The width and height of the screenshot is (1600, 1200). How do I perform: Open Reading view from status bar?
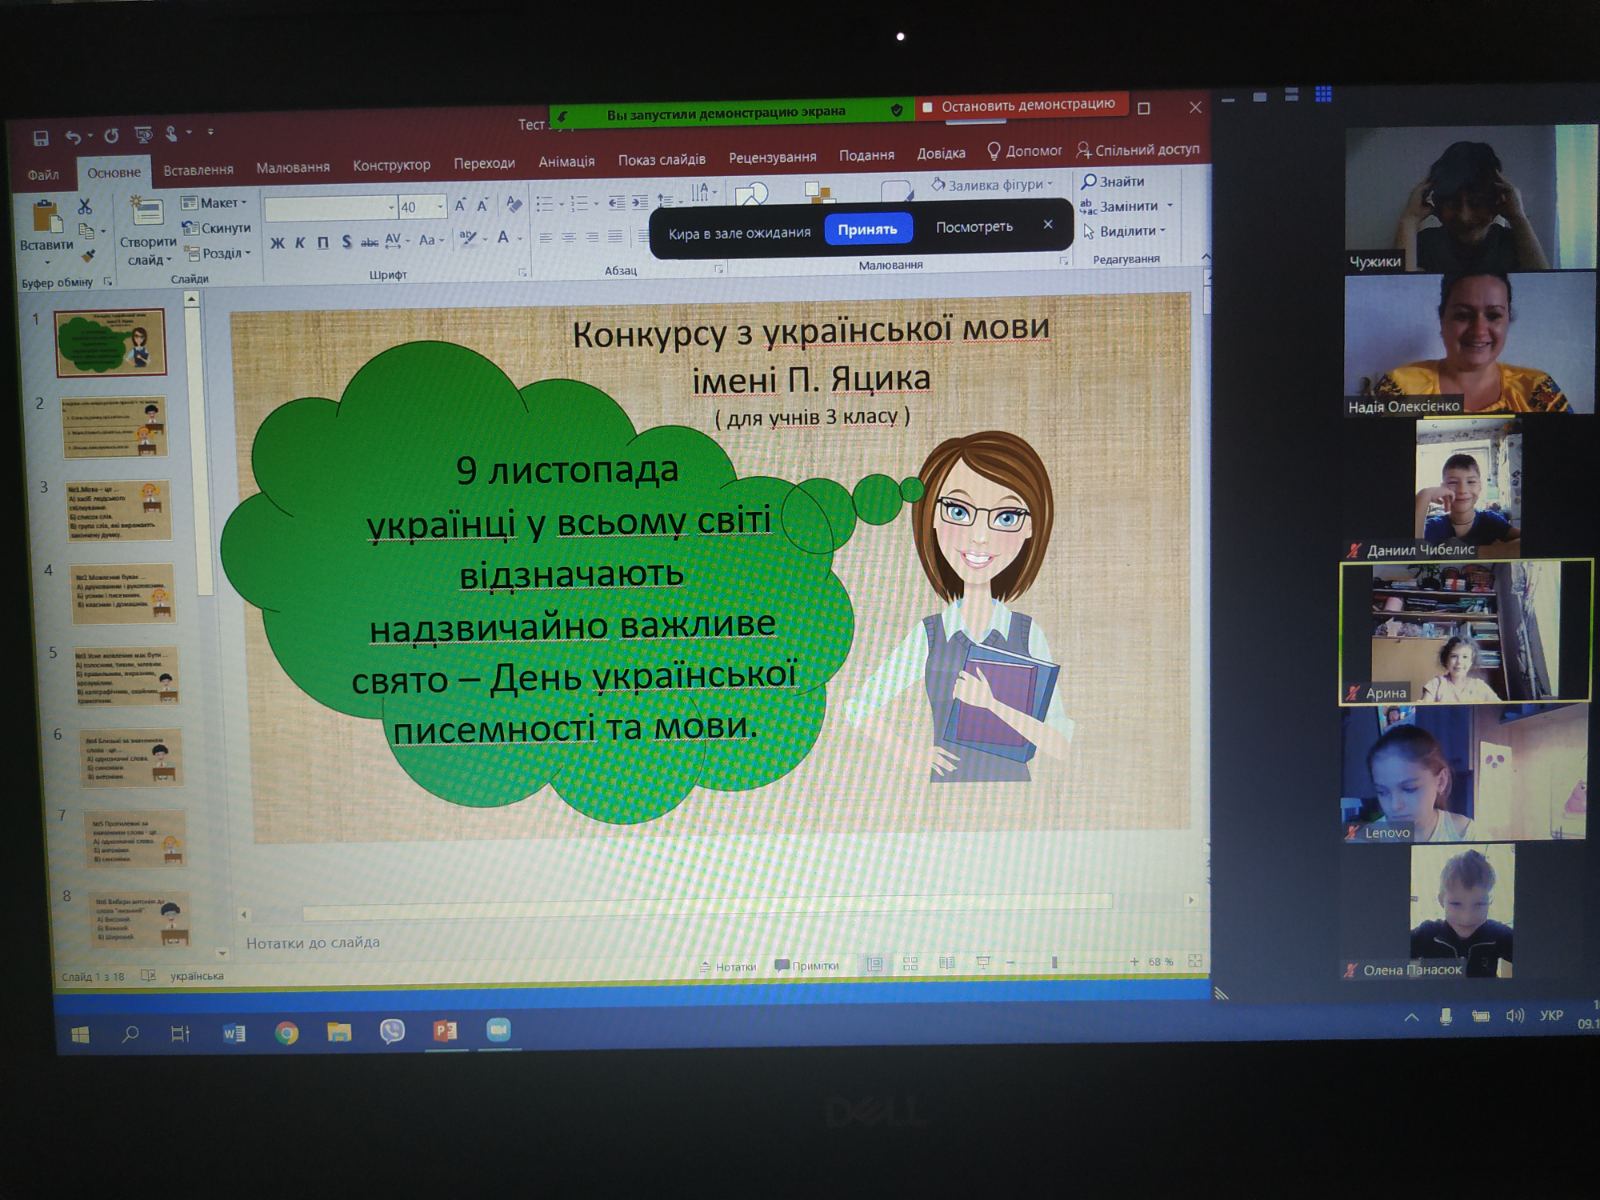tap(946, 964)
